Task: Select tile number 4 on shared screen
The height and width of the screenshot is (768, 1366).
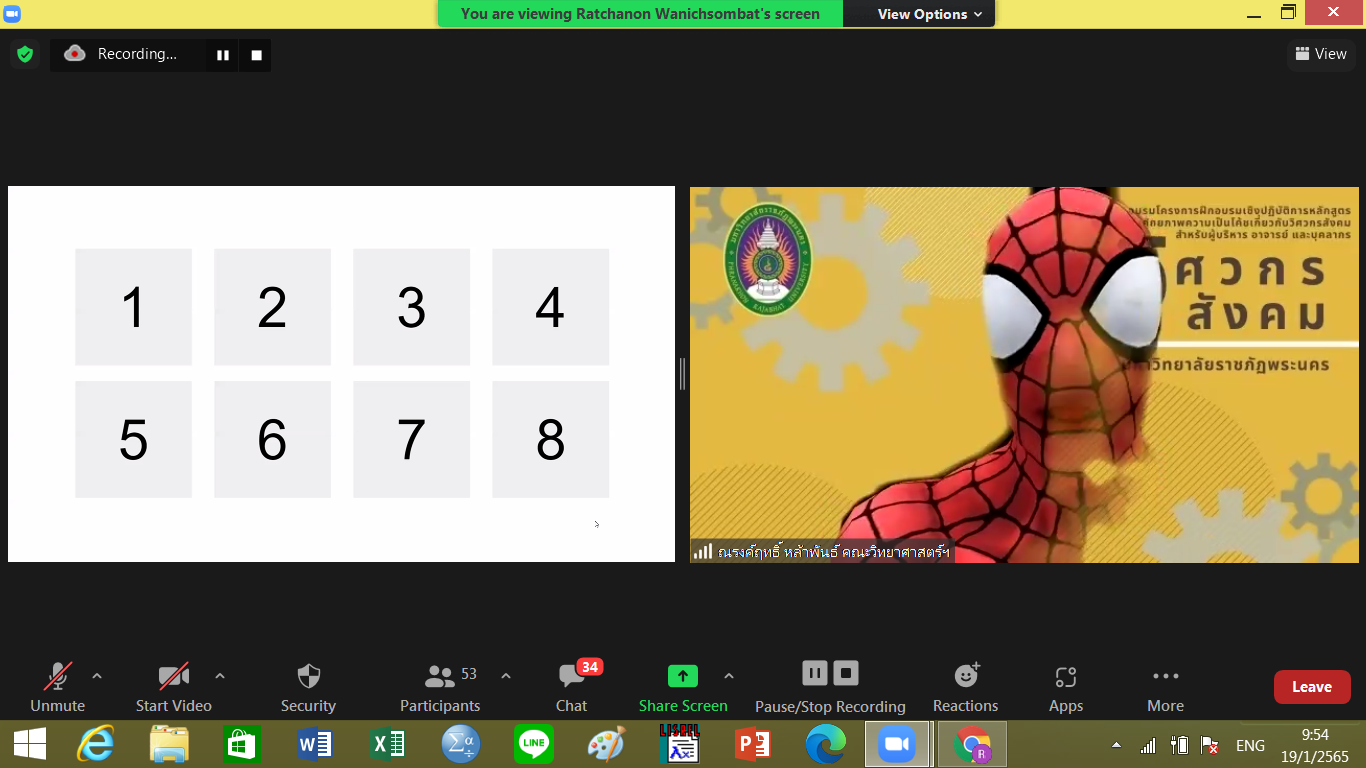Action: pyautogui.click(x=550, y=307)
